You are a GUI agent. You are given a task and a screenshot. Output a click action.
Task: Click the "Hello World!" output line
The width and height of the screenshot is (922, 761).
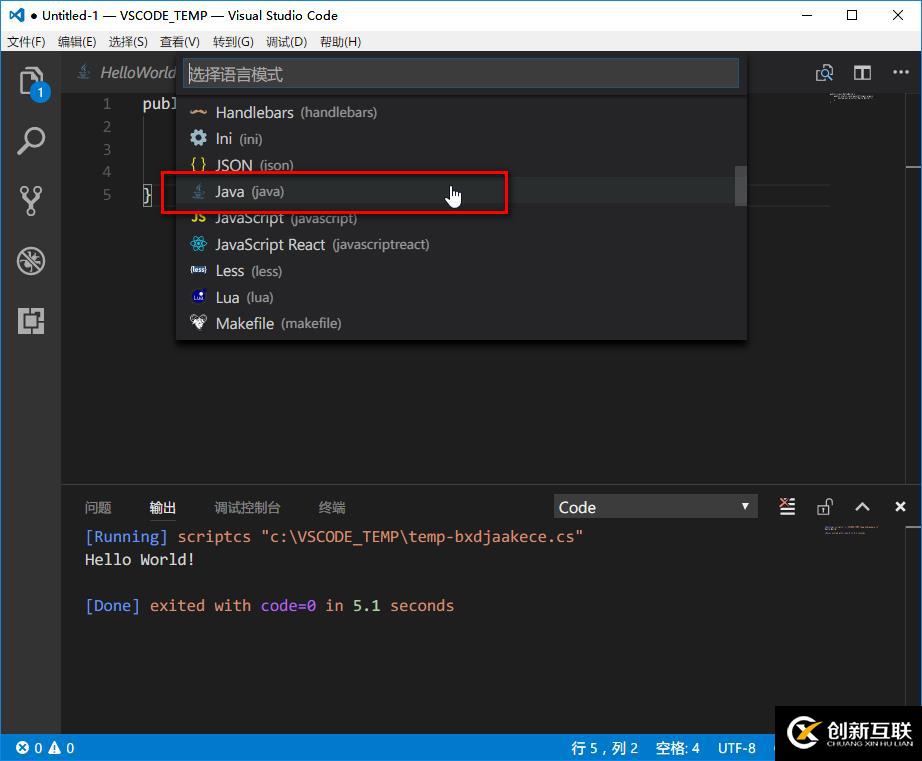pyautogui.click(x=139, y=559)
